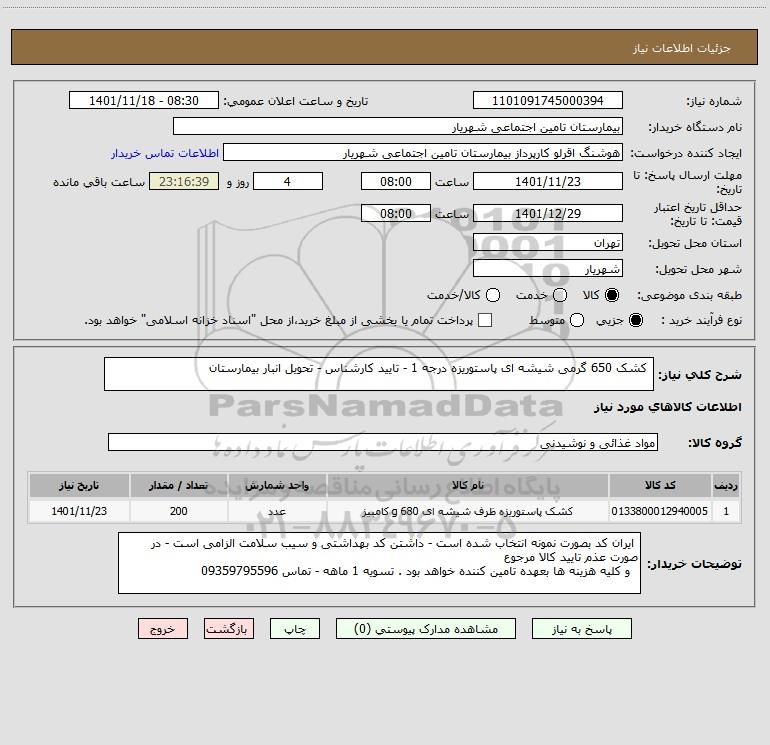Click the تاریخ نیاز column header
Image resolution: width=770 pixels, height=745 pixels.
click(79, 485)
